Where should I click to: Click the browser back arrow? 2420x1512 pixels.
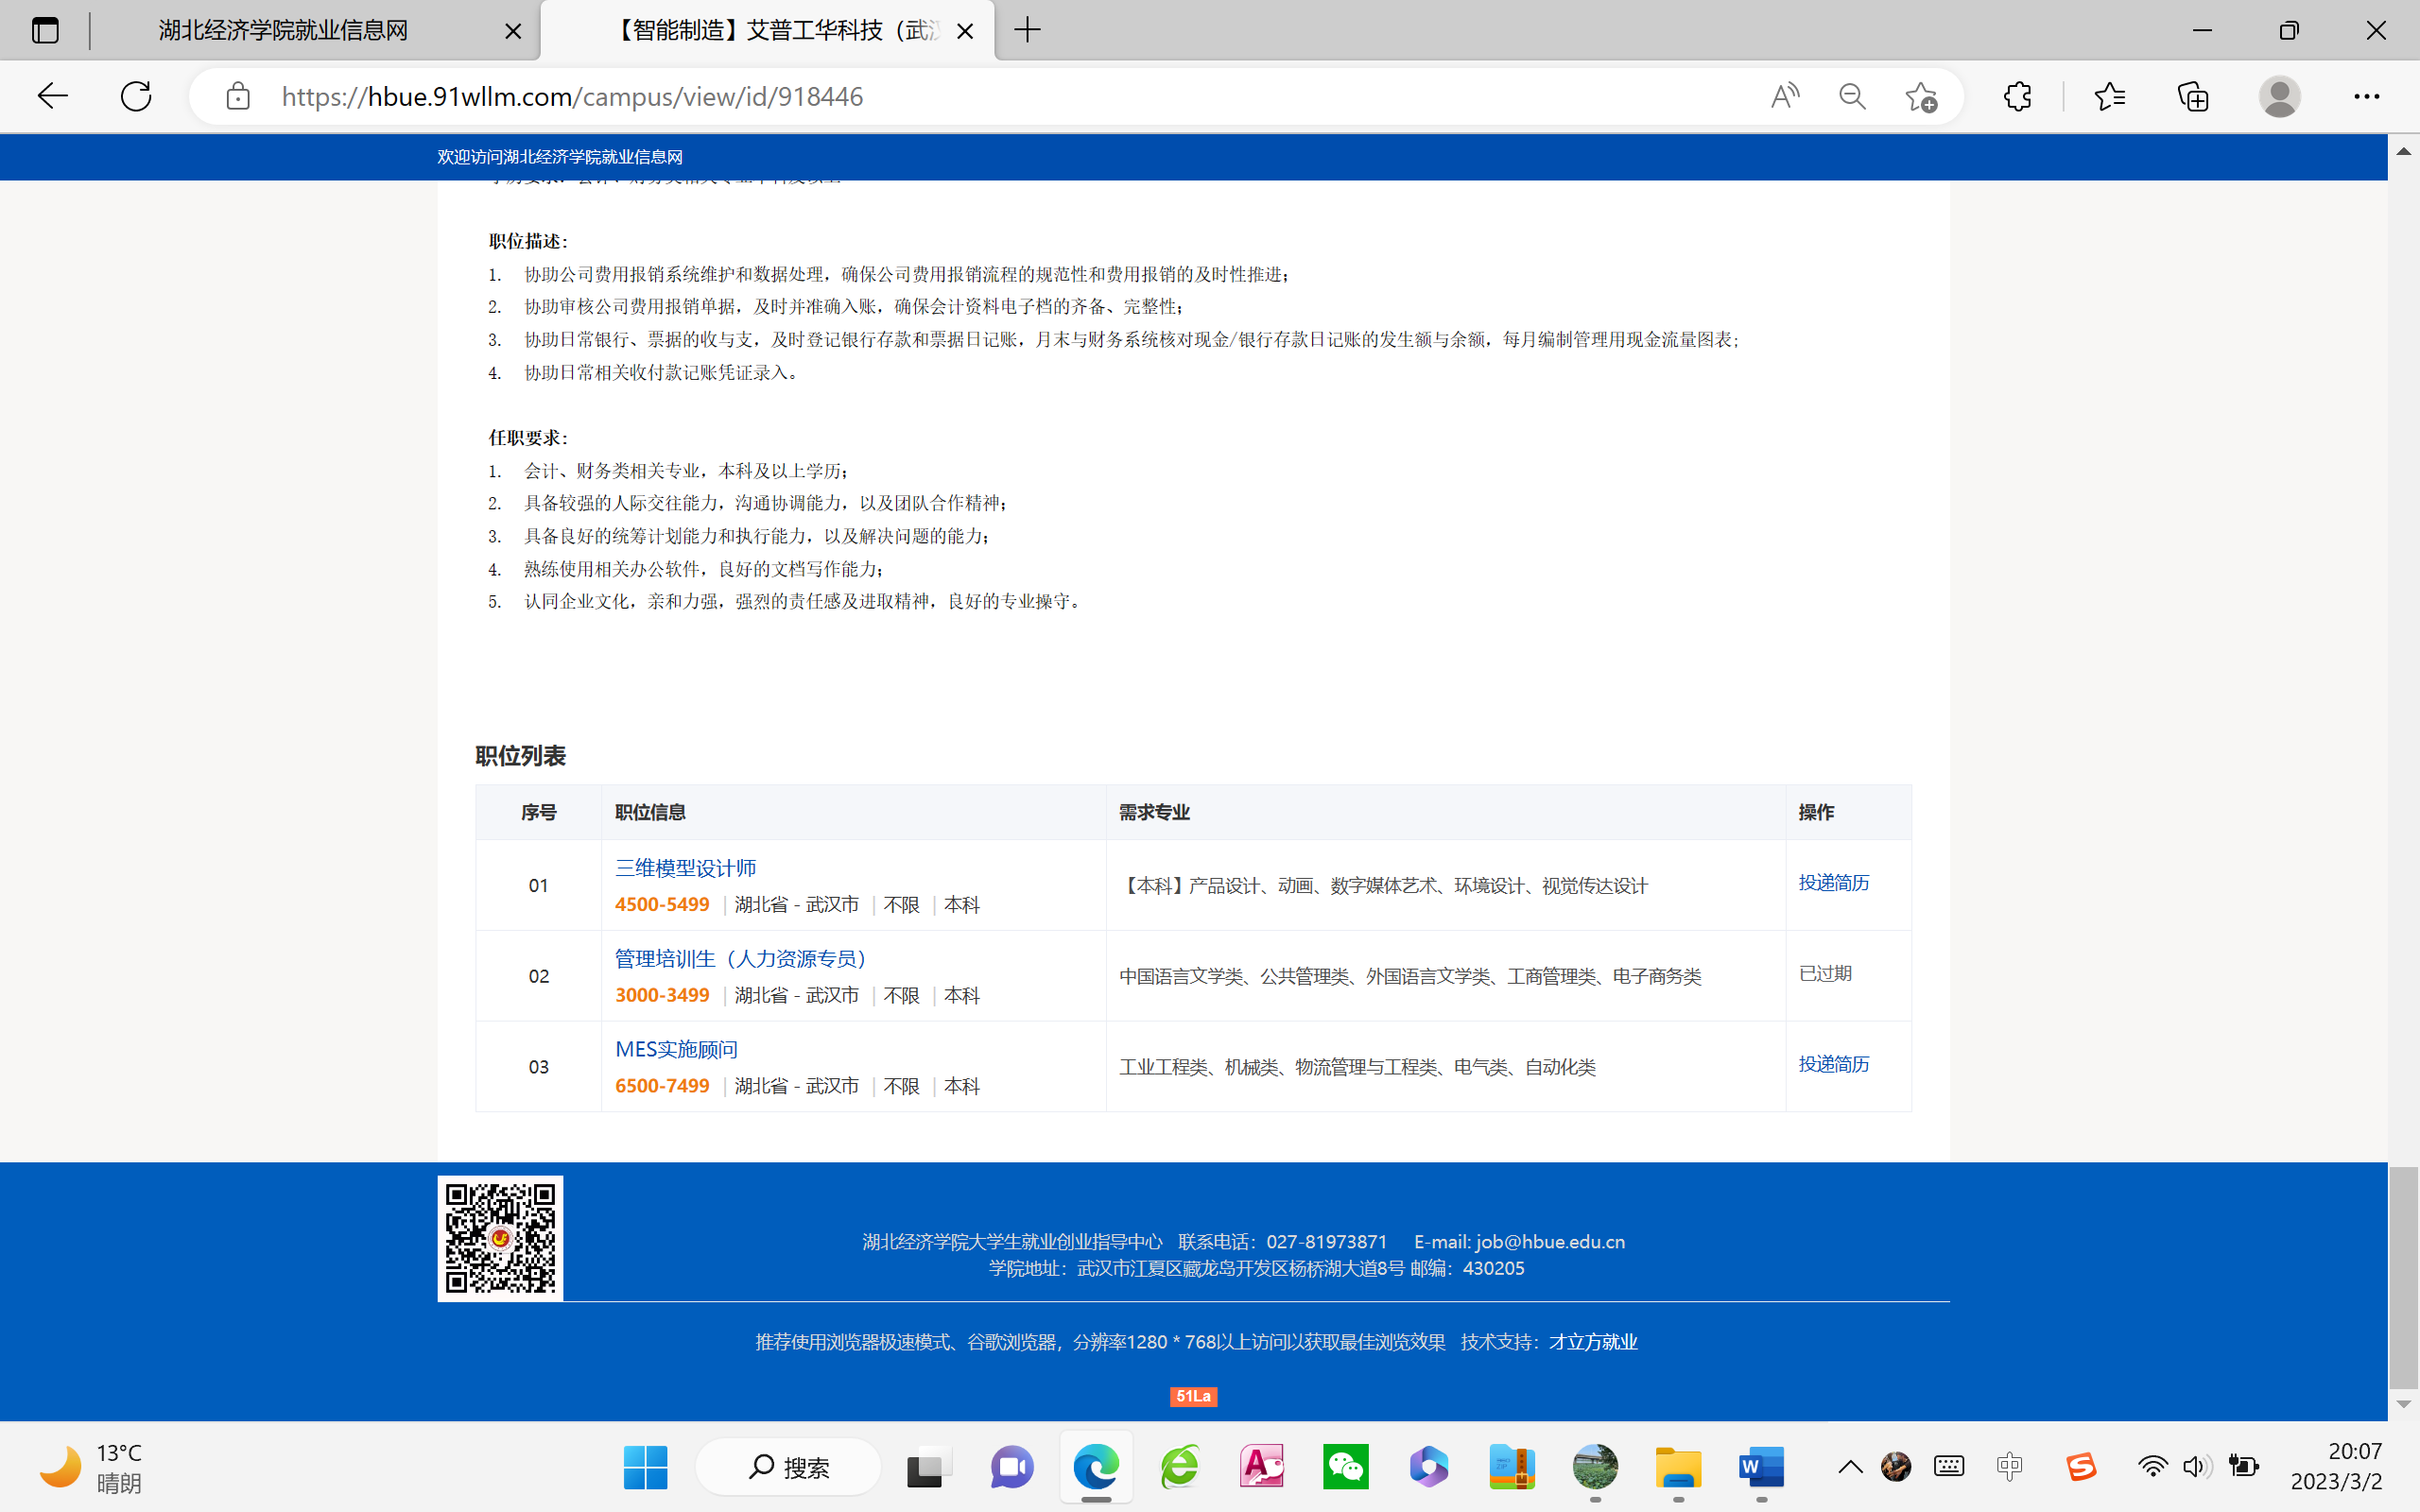[52, 96]
